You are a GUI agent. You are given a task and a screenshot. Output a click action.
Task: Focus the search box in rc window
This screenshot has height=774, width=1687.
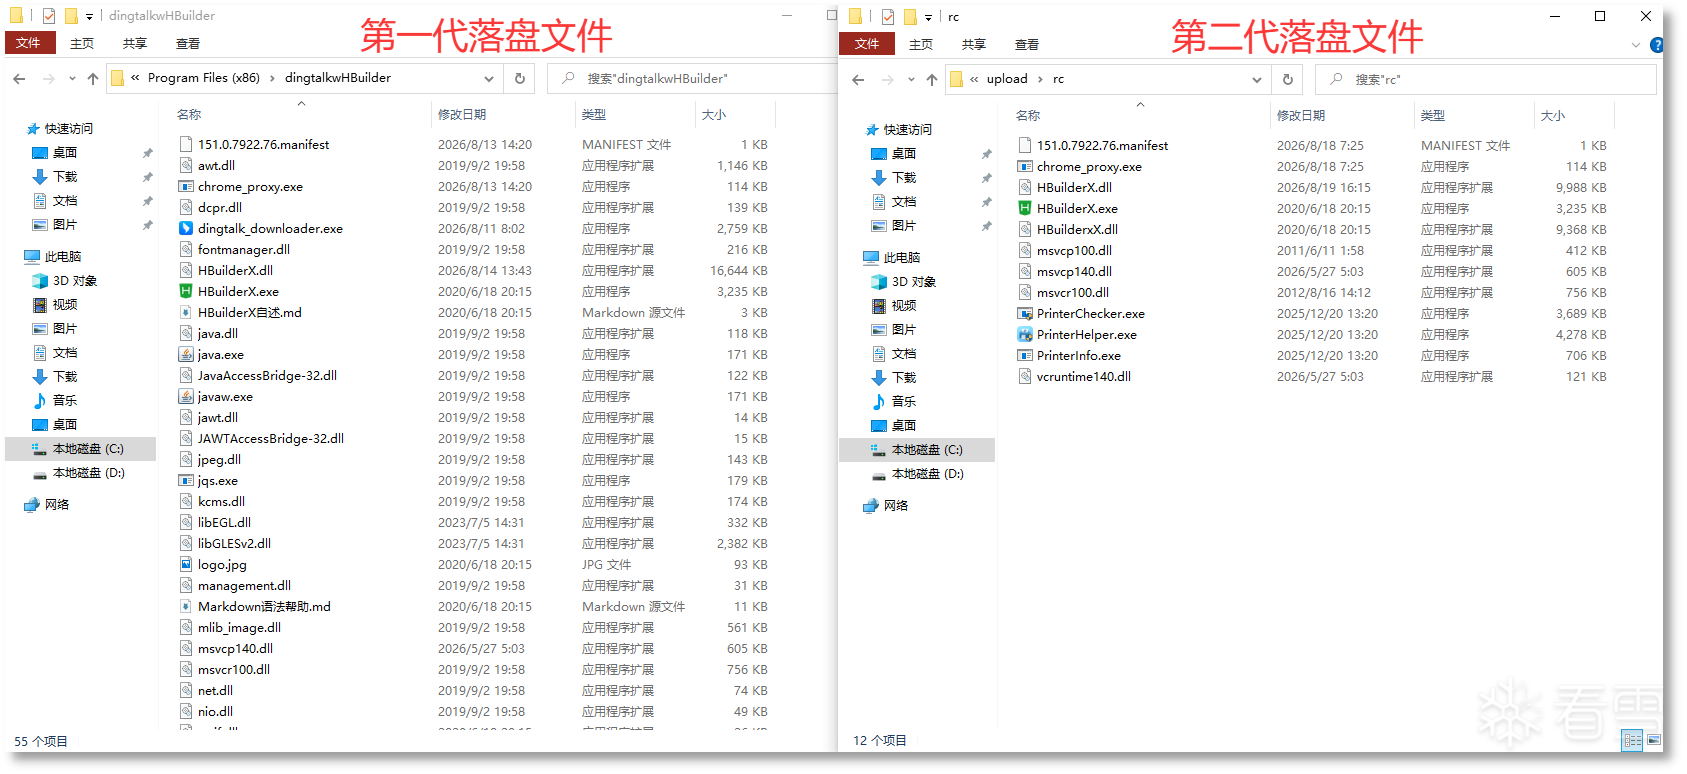[1486, 79]
